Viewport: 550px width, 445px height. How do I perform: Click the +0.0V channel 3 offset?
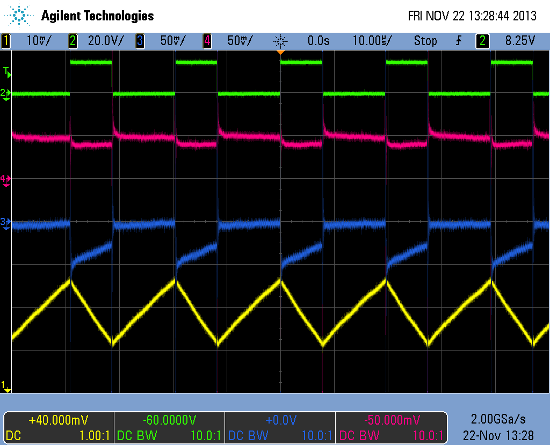(x=281, y=420)
